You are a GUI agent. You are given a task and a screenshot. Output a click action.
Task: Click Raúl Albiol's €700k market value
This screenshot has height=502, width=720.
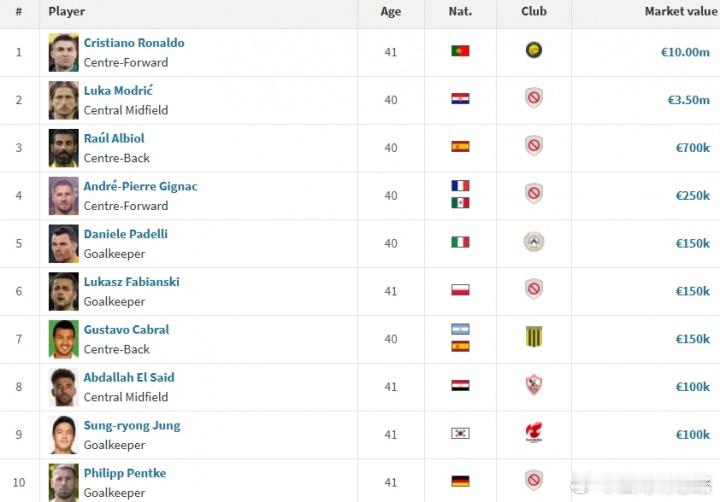(692, 148)
